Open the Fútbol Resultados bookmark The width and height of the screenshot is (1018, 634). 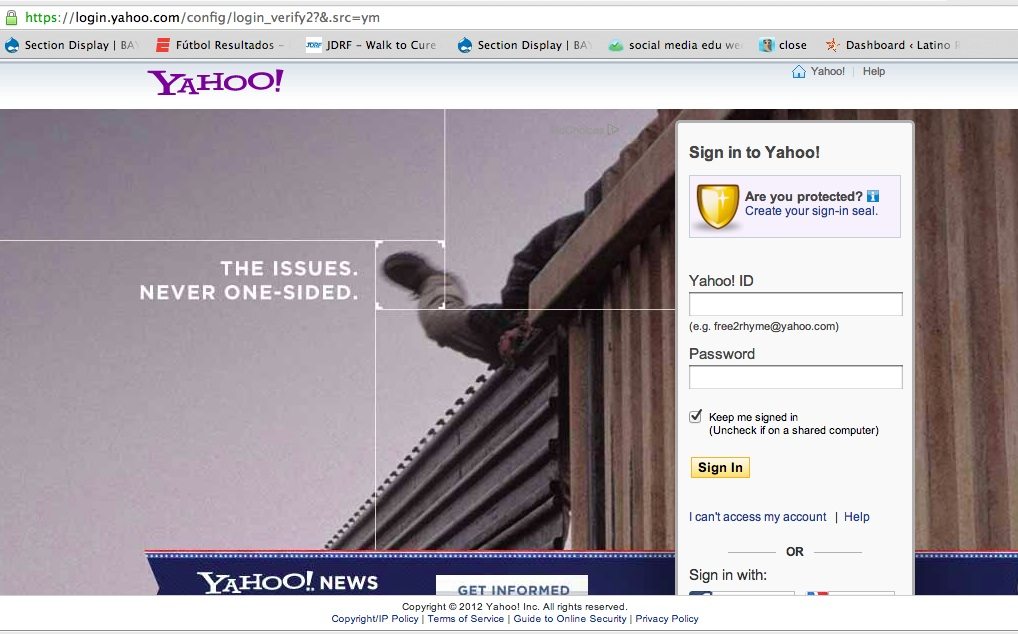219,45
